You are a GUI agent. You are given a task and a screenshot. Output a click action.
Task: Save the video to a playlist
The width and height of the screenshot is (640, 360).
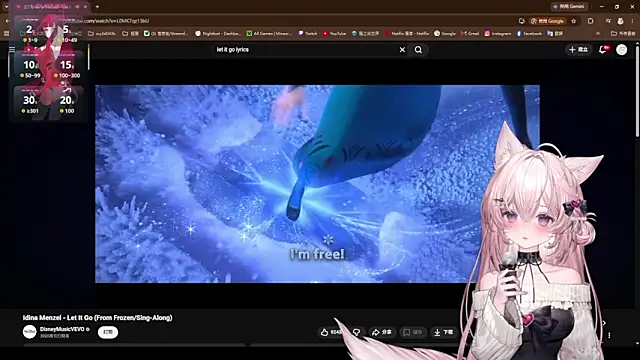tap(413, 332)
